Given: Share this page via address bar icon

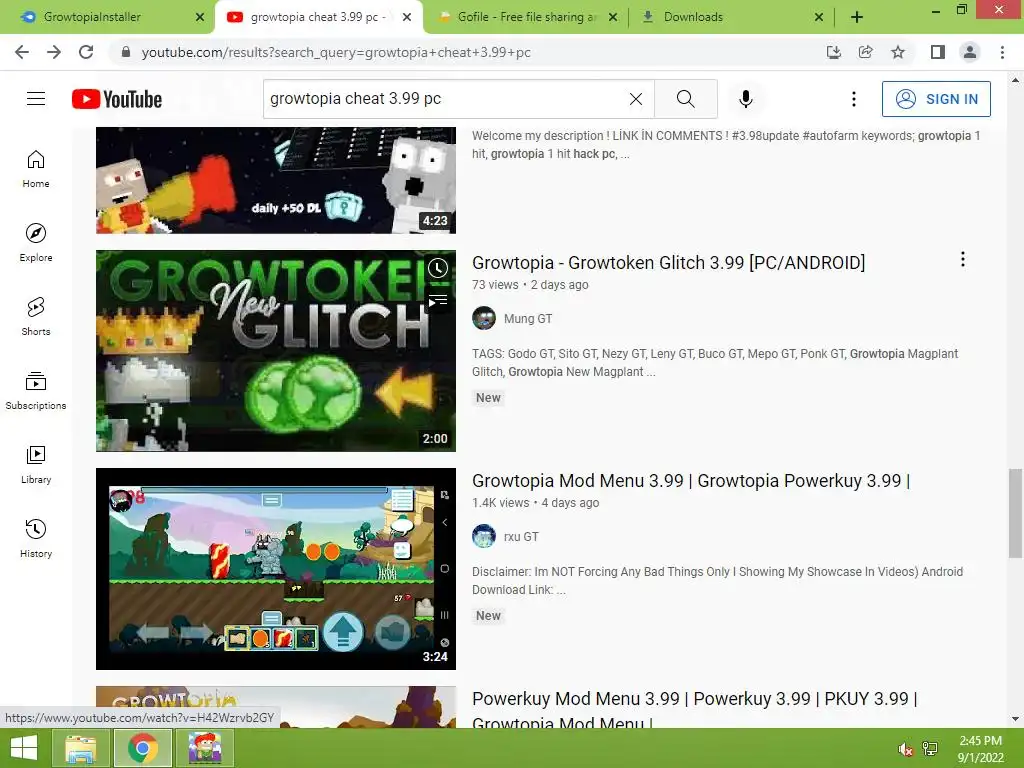Looking at the screenshot, I should pyautogui.click(x=865, y=52).
